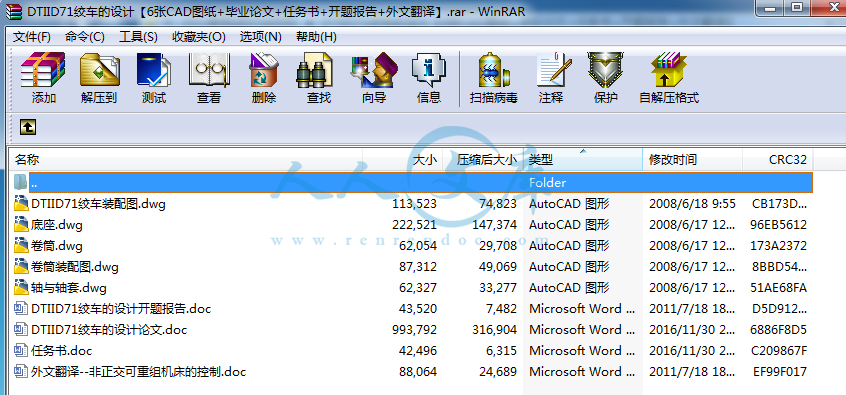
Task: Open the 收藏夹(O) menu
Action: pyautogui.click(x=199, y=37)
